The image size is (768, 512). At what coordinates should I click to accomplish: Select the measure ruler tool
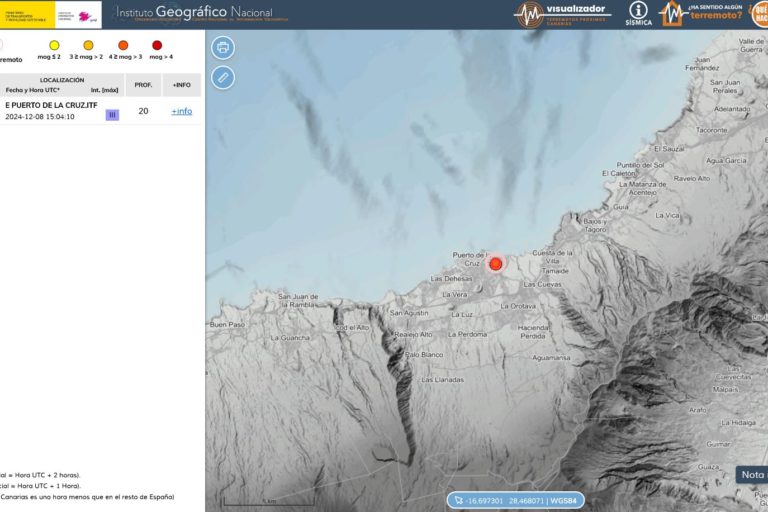pos(223,77)
